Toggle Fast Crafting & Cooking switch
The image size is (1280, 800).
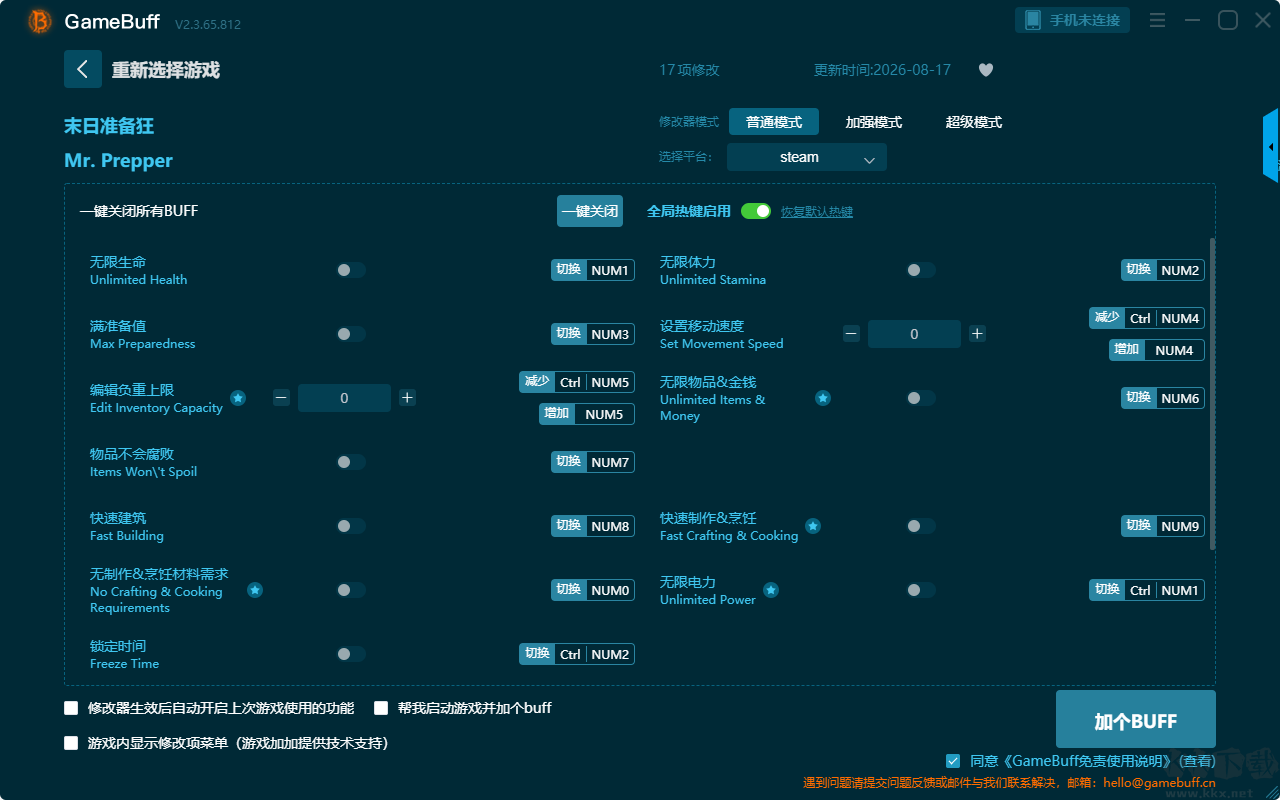[x=921, y=526]
